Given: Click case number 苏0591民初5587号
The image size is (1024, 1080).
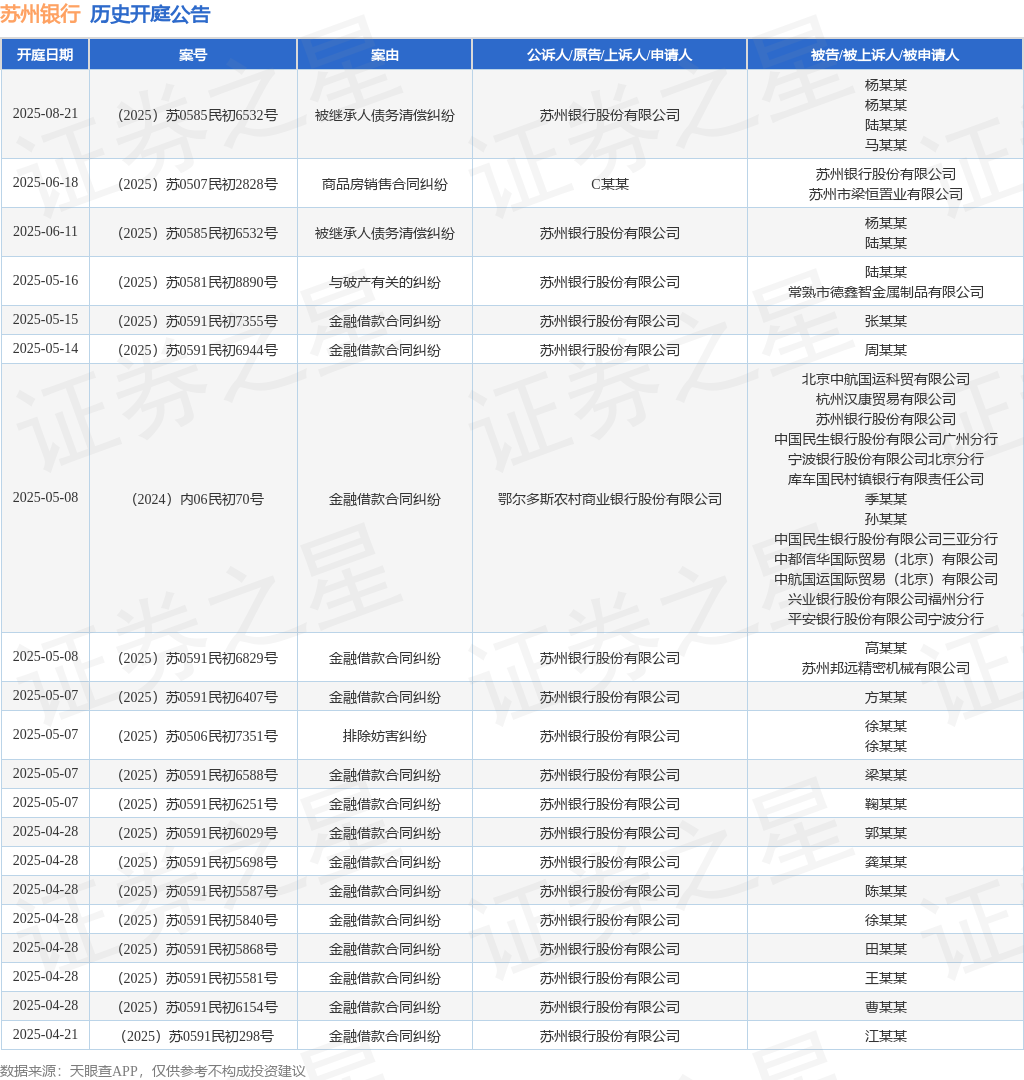Looking at the screenshot, I should click(198, 891).
